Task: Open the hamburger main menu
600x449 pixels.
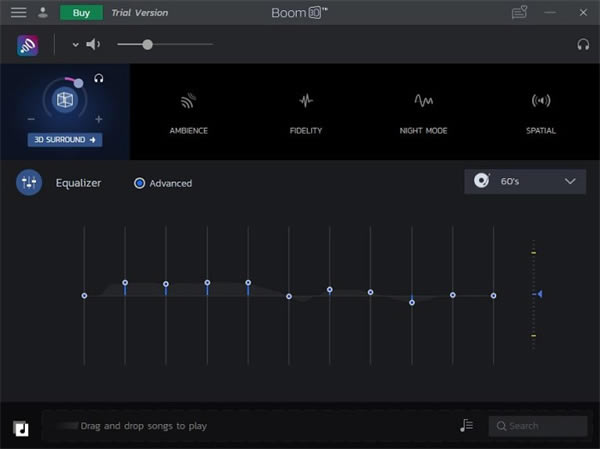Action: point(18,13)
